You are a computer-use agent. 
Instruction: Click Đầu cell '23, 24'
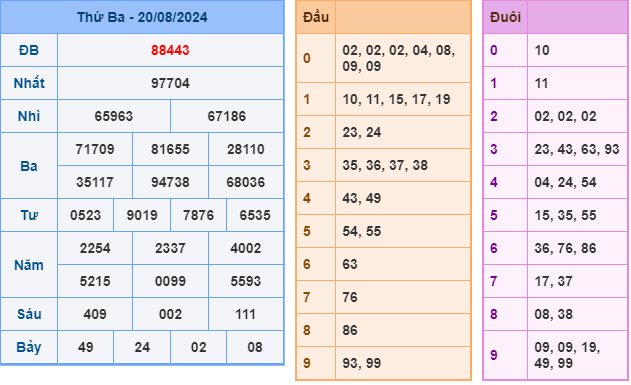tap(403, 132)
